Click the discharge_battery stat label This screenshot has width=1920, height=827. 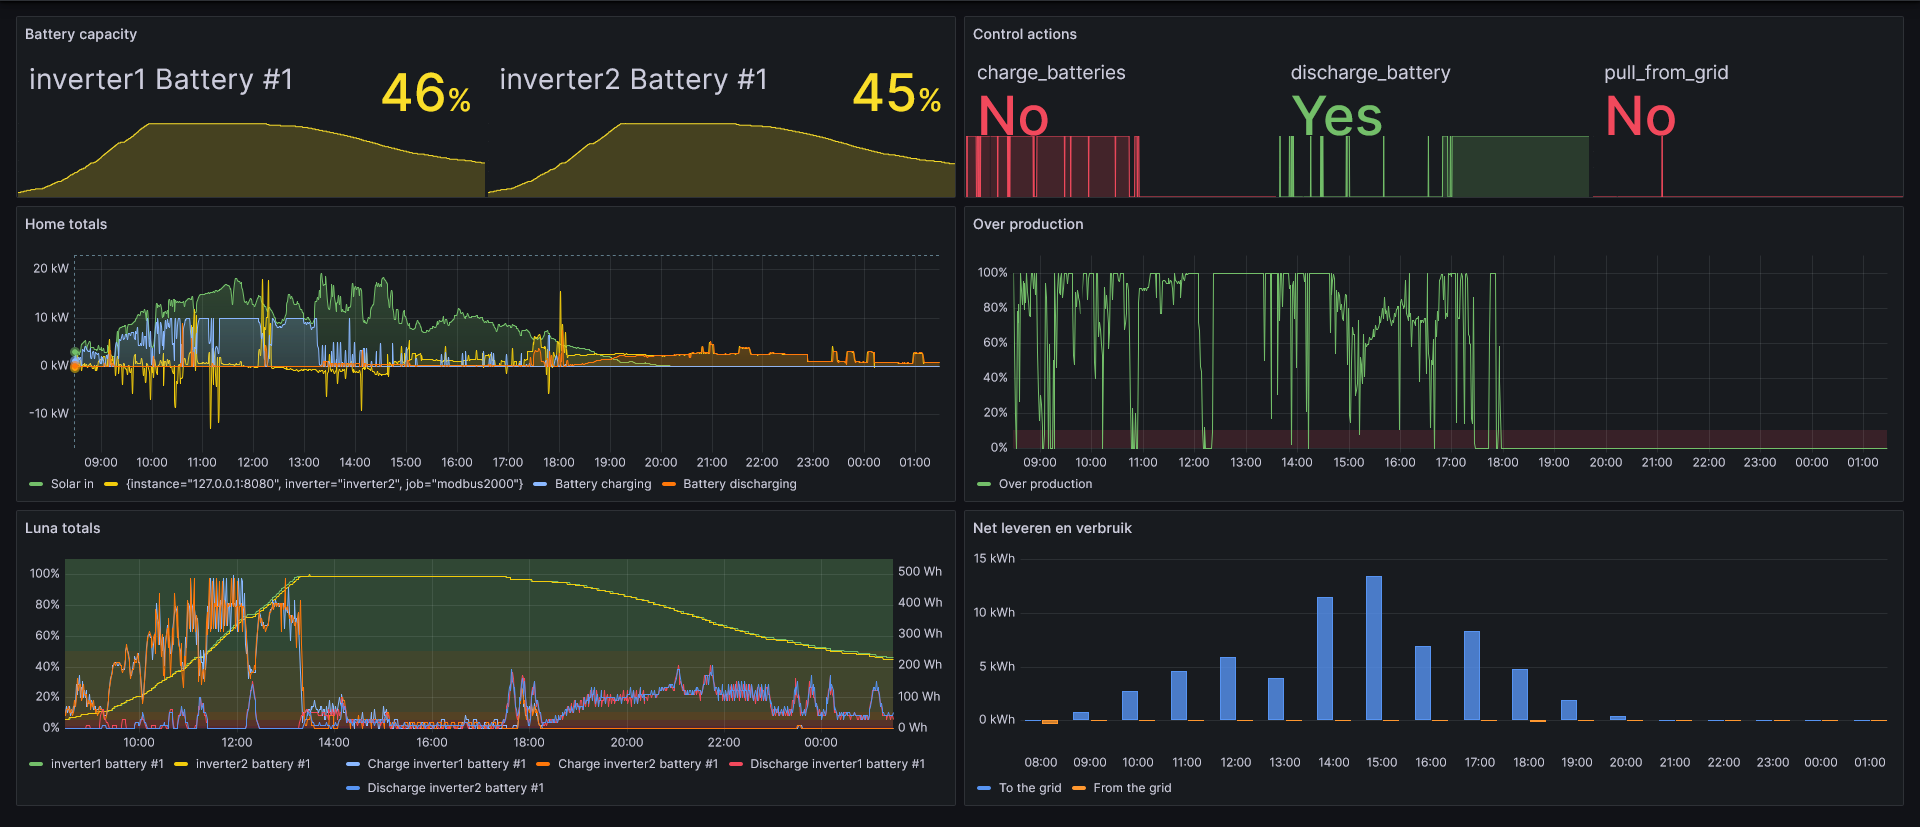pyautogui.click(x=1370, y=73)
